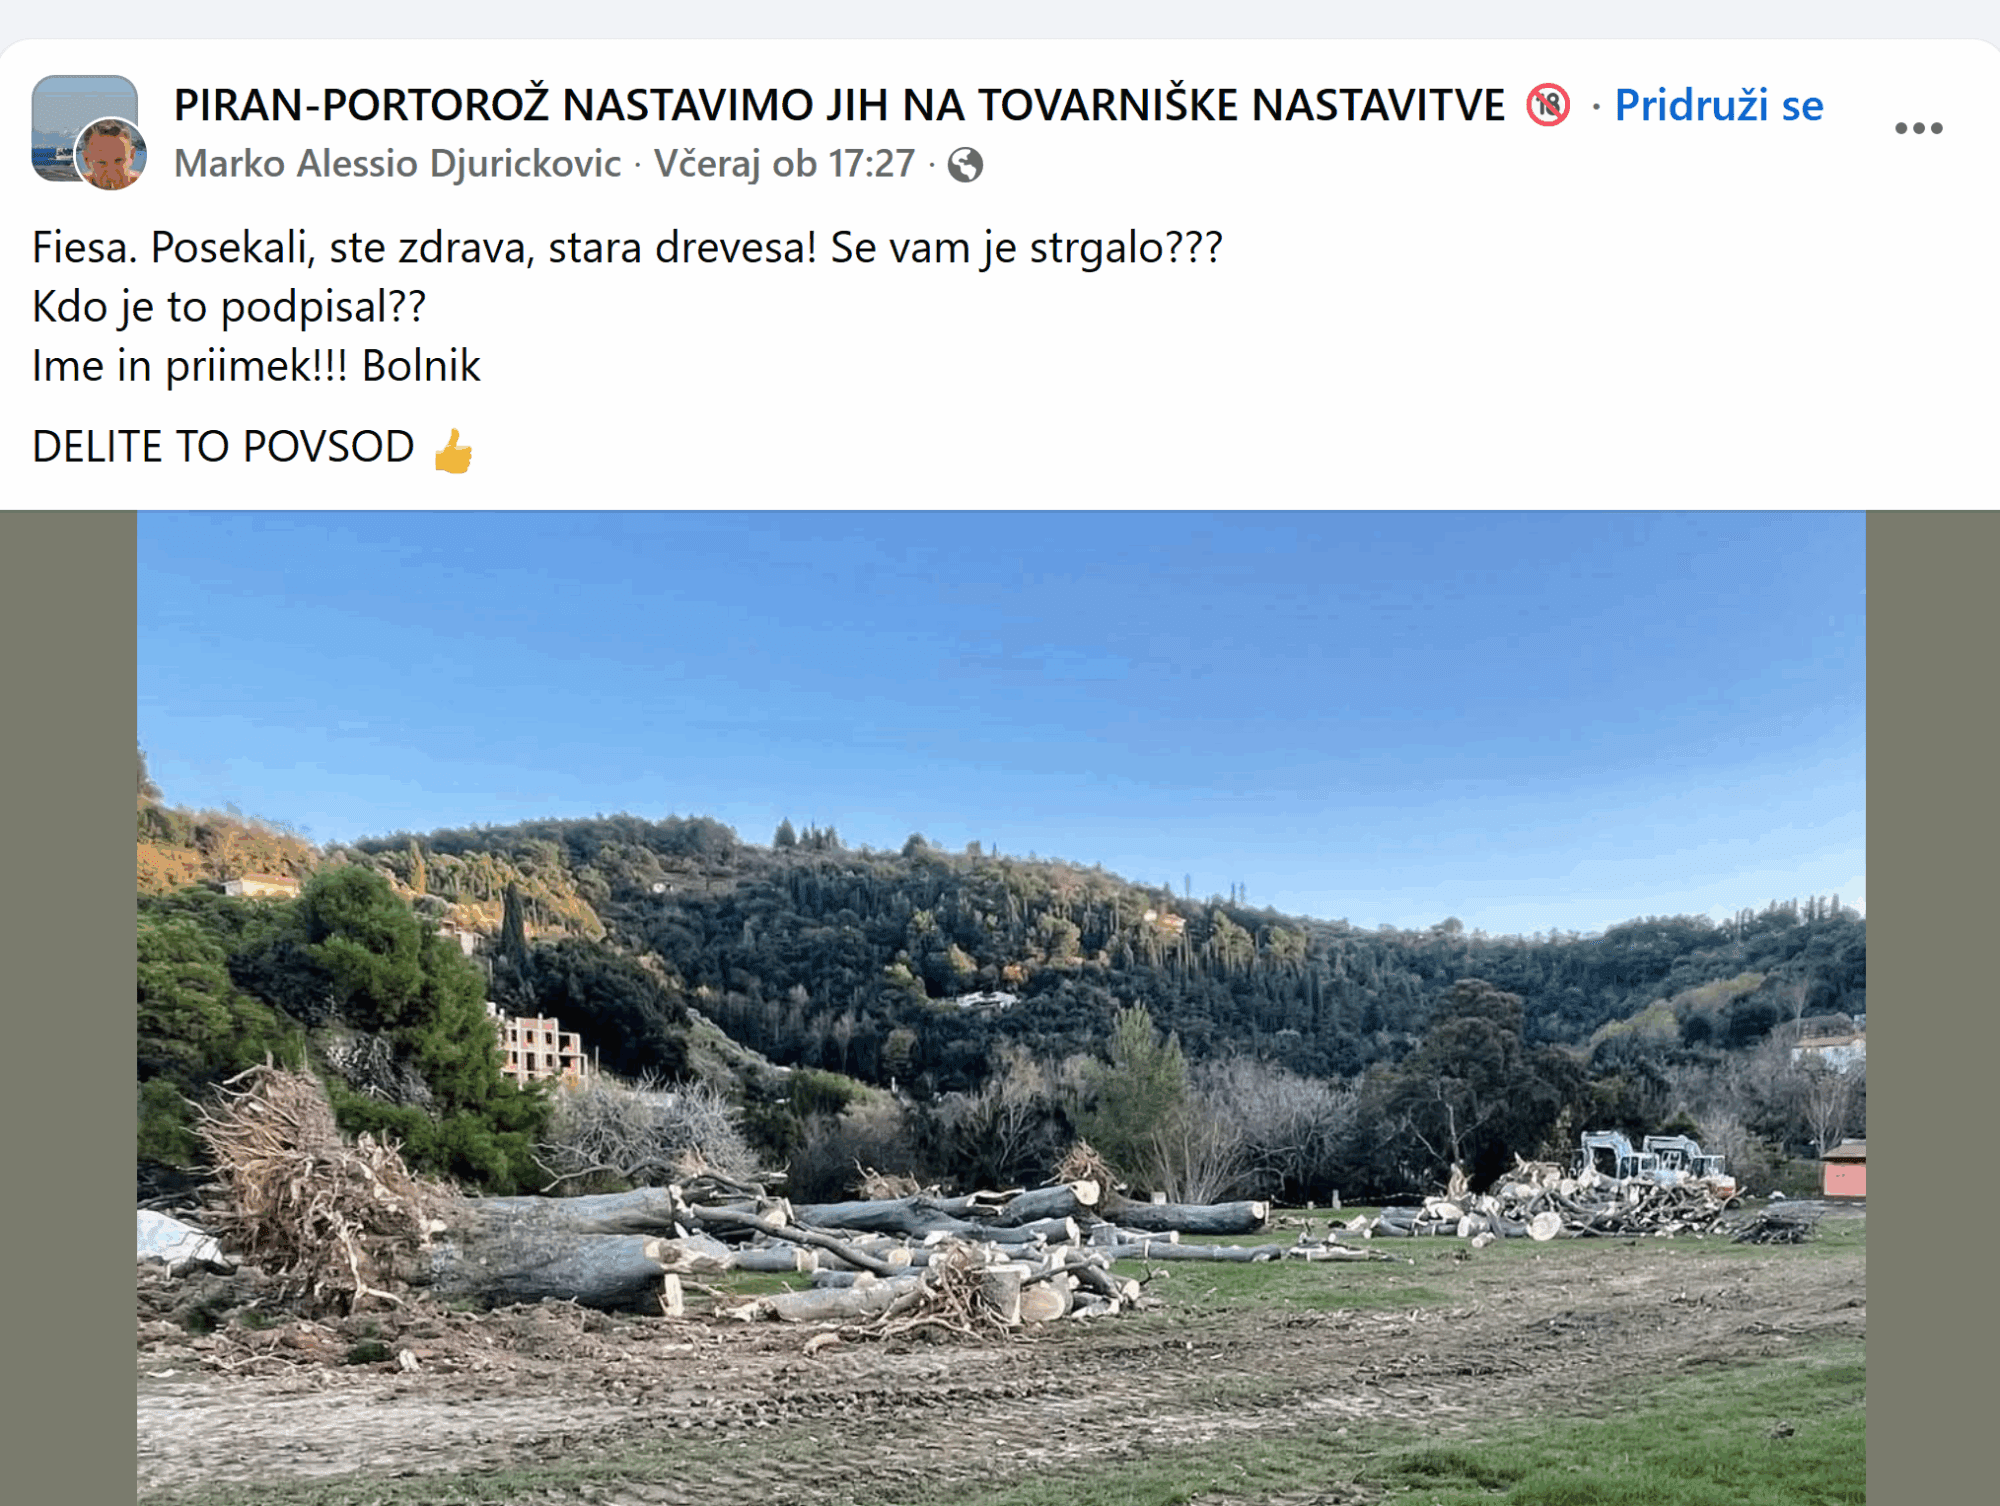2000x1506 pixels.
Task: Click the group cover thumbnail
Action: point(84,127)
